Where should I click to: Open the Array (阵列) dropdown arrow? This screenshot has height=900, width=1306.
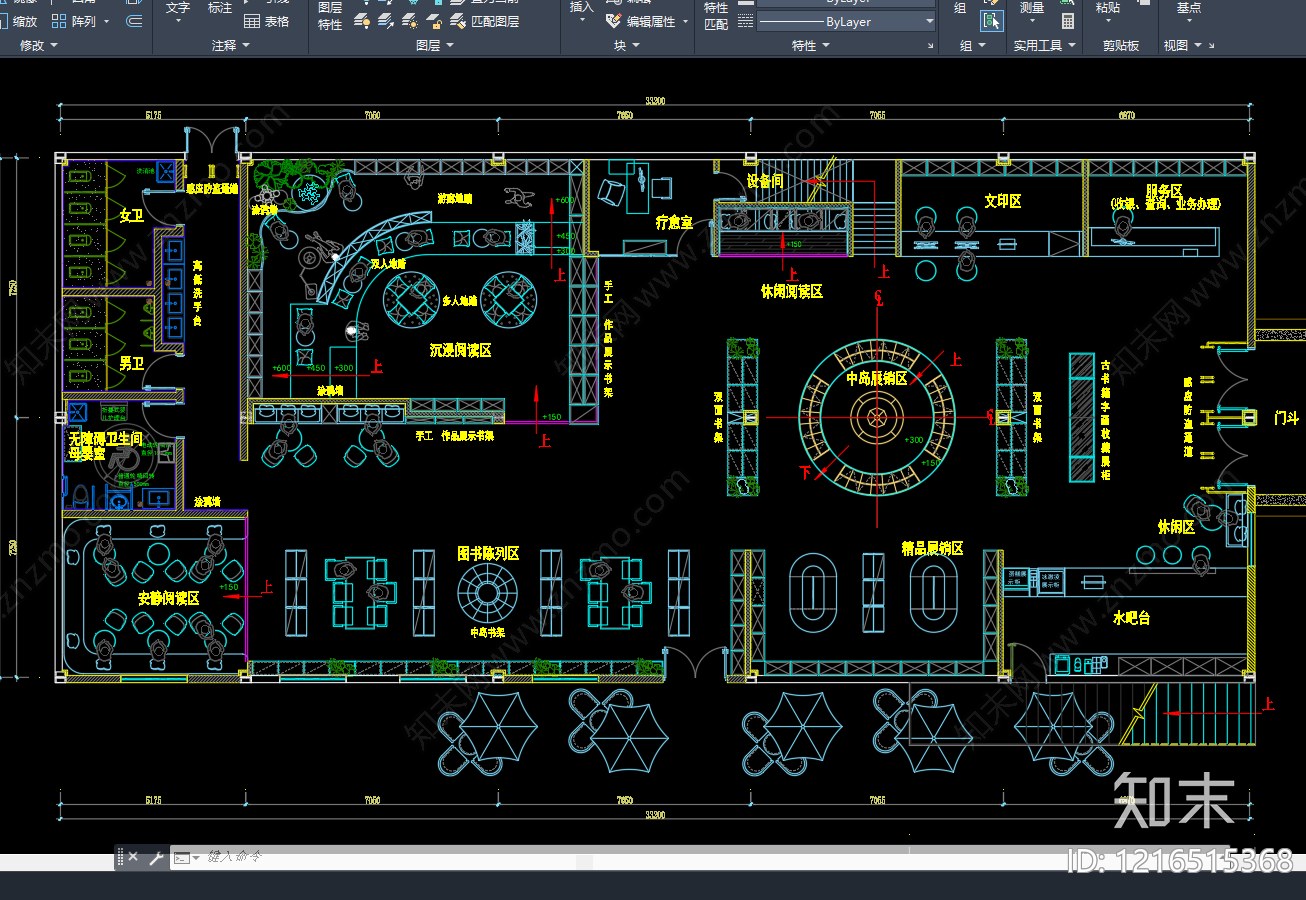coord(106,21)
